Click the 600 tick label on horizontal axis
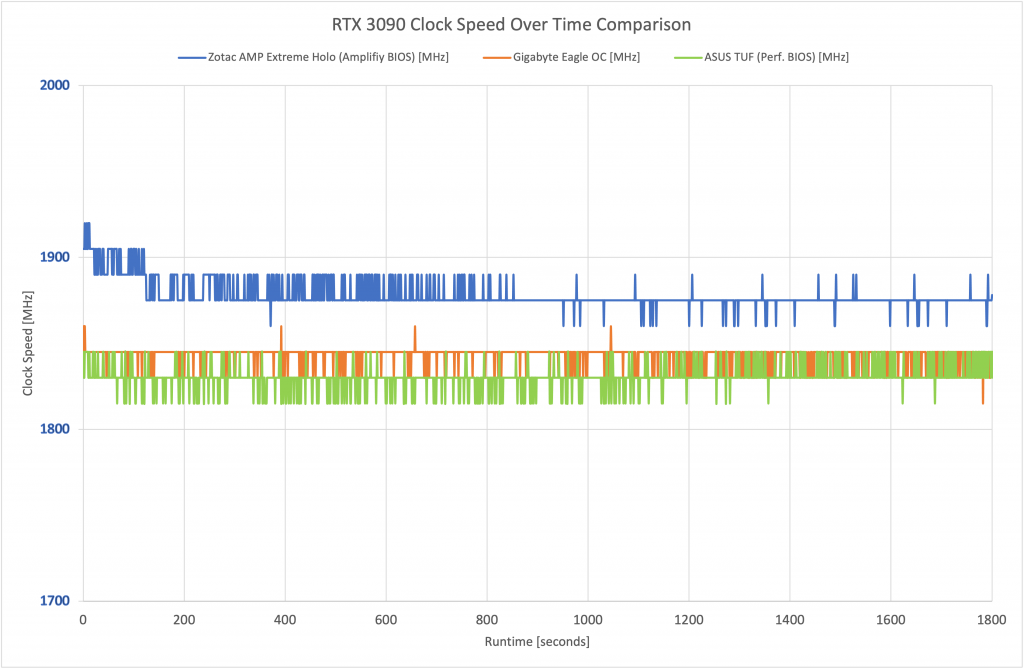This screenshot has height=669, width=1024. tap(386, 620)
